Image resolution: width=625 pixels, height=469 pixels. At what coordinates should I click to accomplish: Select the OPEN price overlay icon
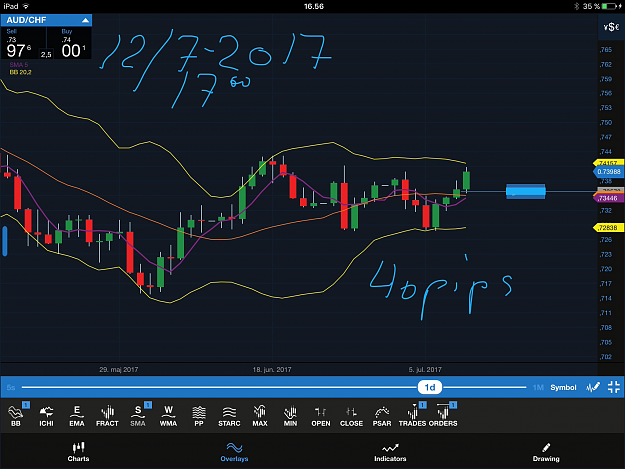(x=321, y=415)
